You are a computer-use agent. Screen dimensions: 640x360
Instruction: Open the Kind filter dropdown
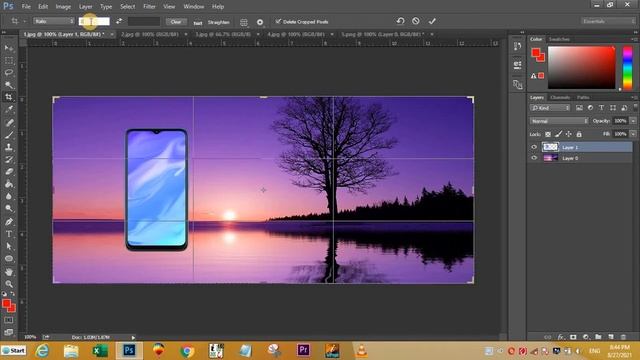coord(550,108)
